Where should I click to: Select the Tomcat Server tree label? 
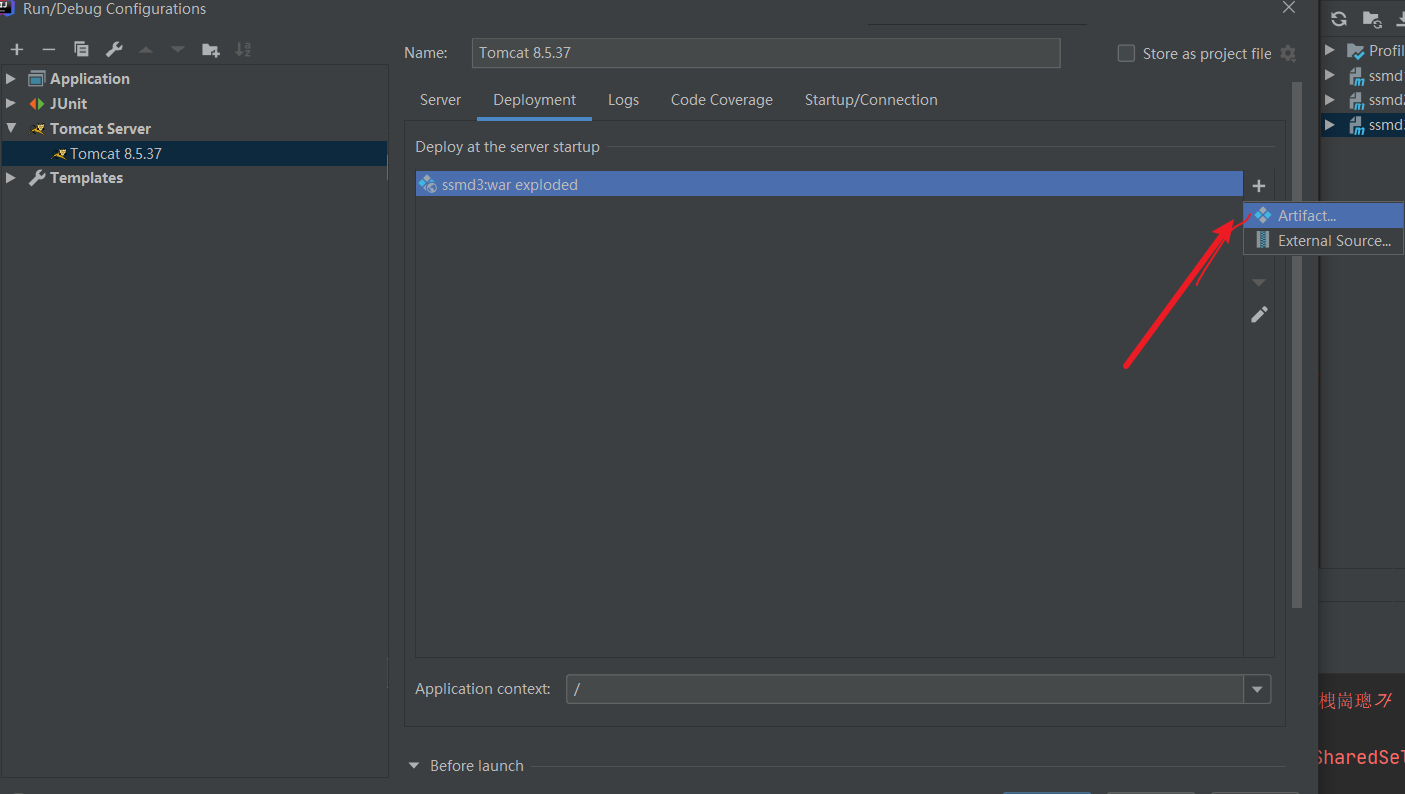pyautogui.click(x=101, y=129)
